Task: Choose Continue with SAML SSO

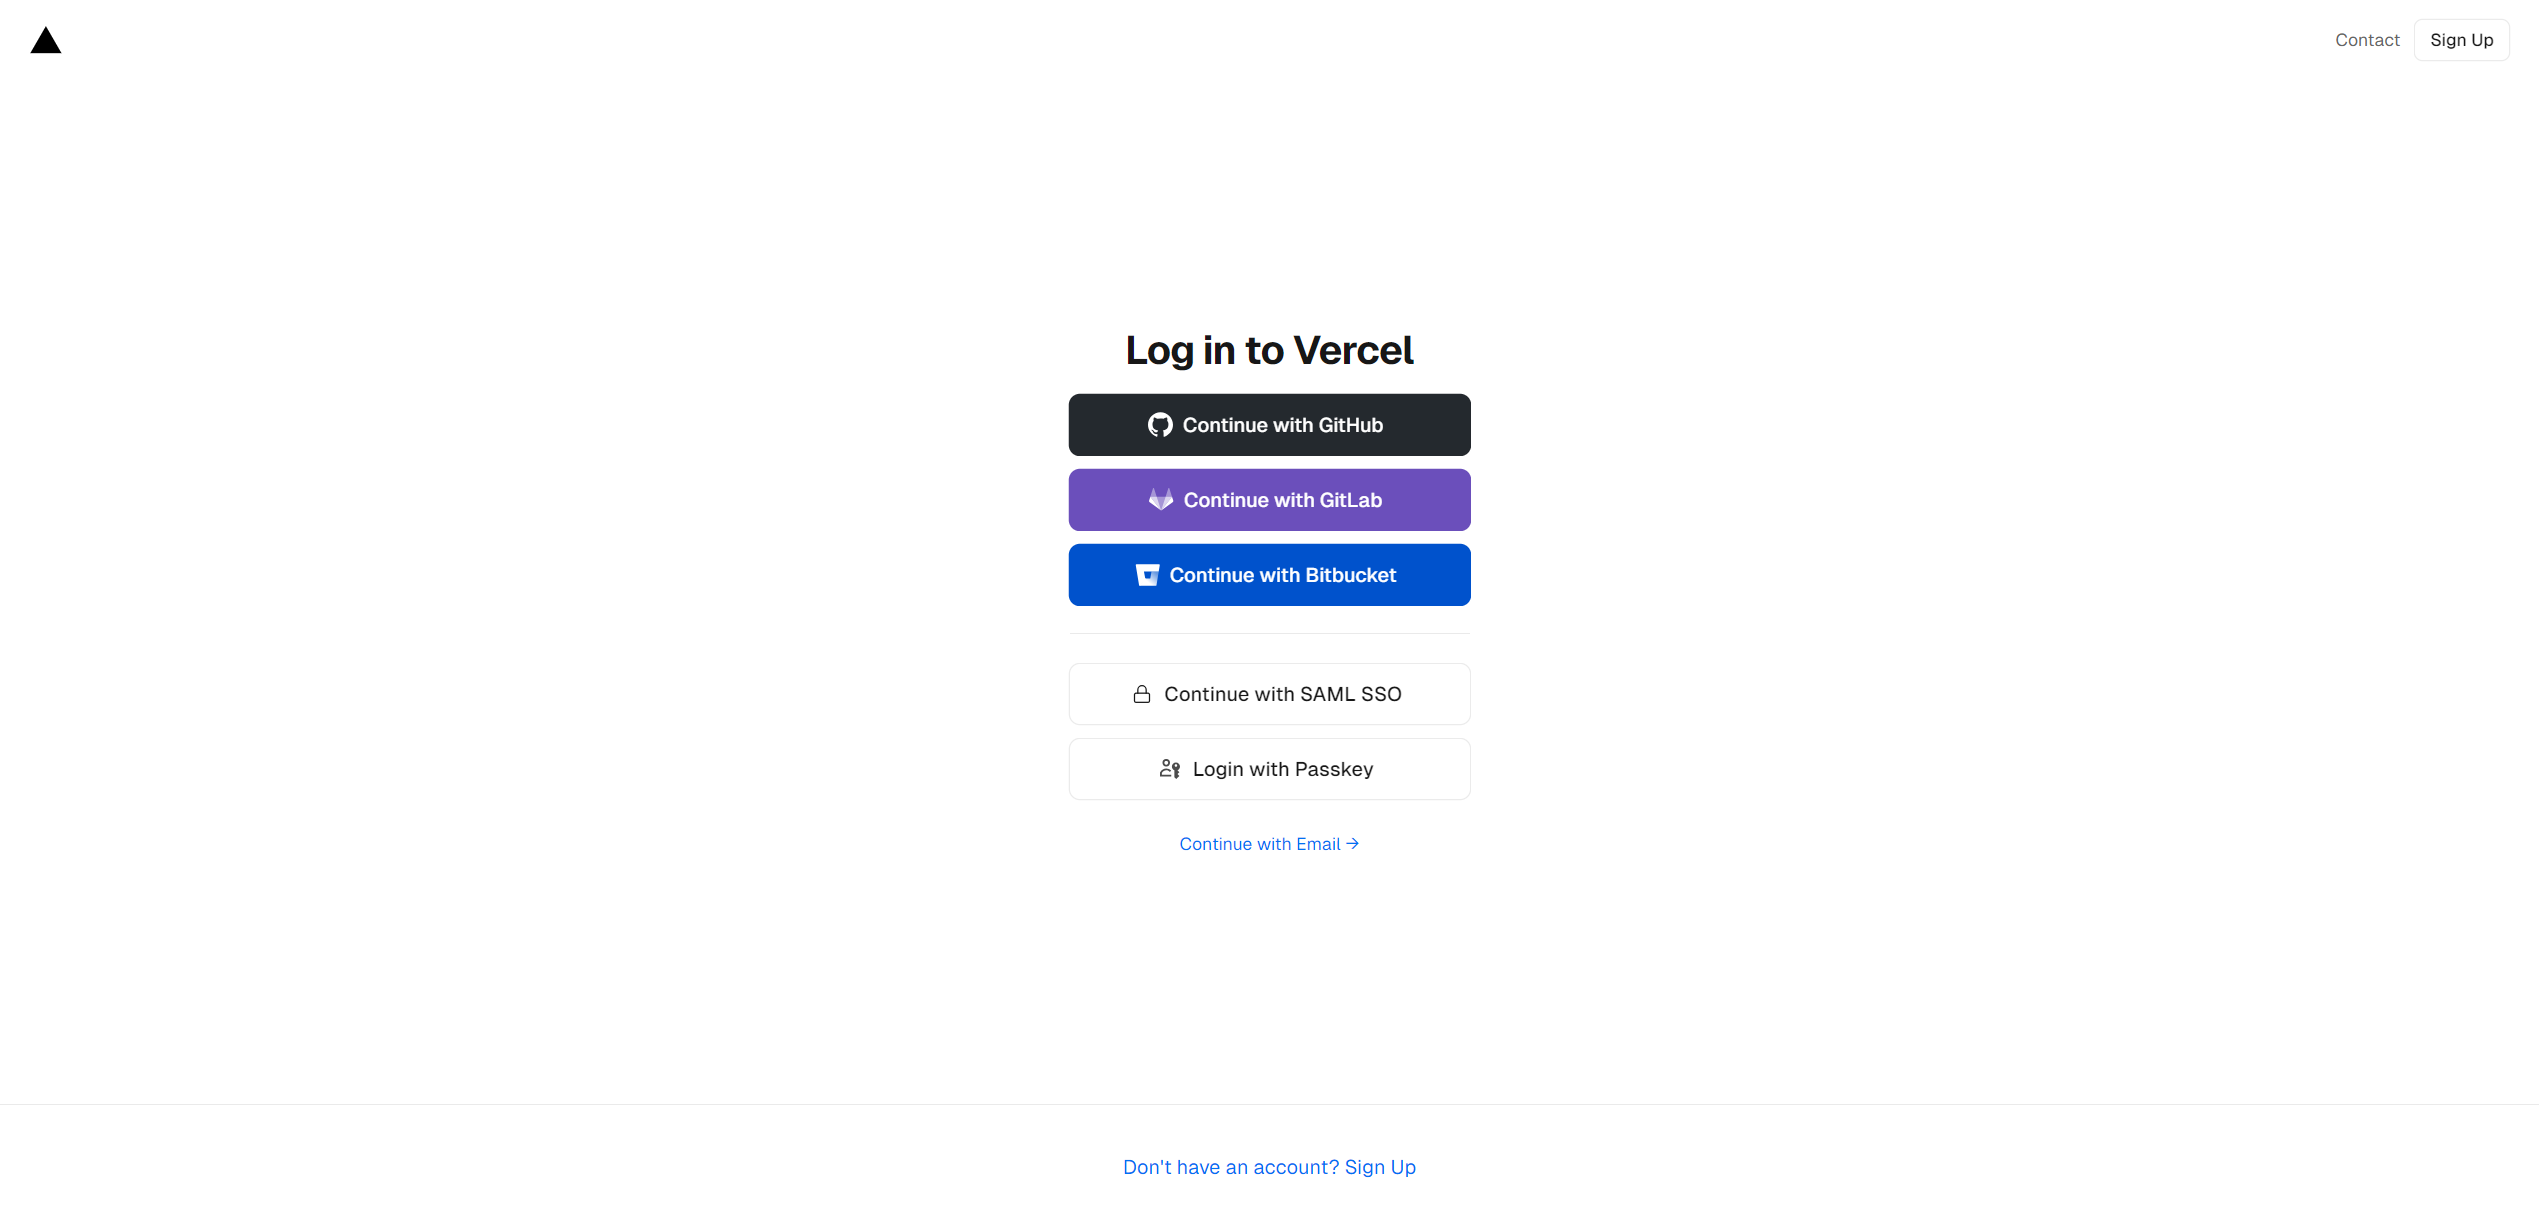Action: pyautogui.click(x=1269, y=694)
